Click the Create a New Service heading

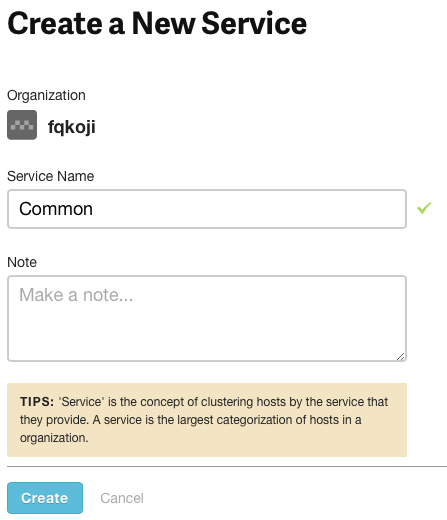pyautogui.click(x=157, y=23)
